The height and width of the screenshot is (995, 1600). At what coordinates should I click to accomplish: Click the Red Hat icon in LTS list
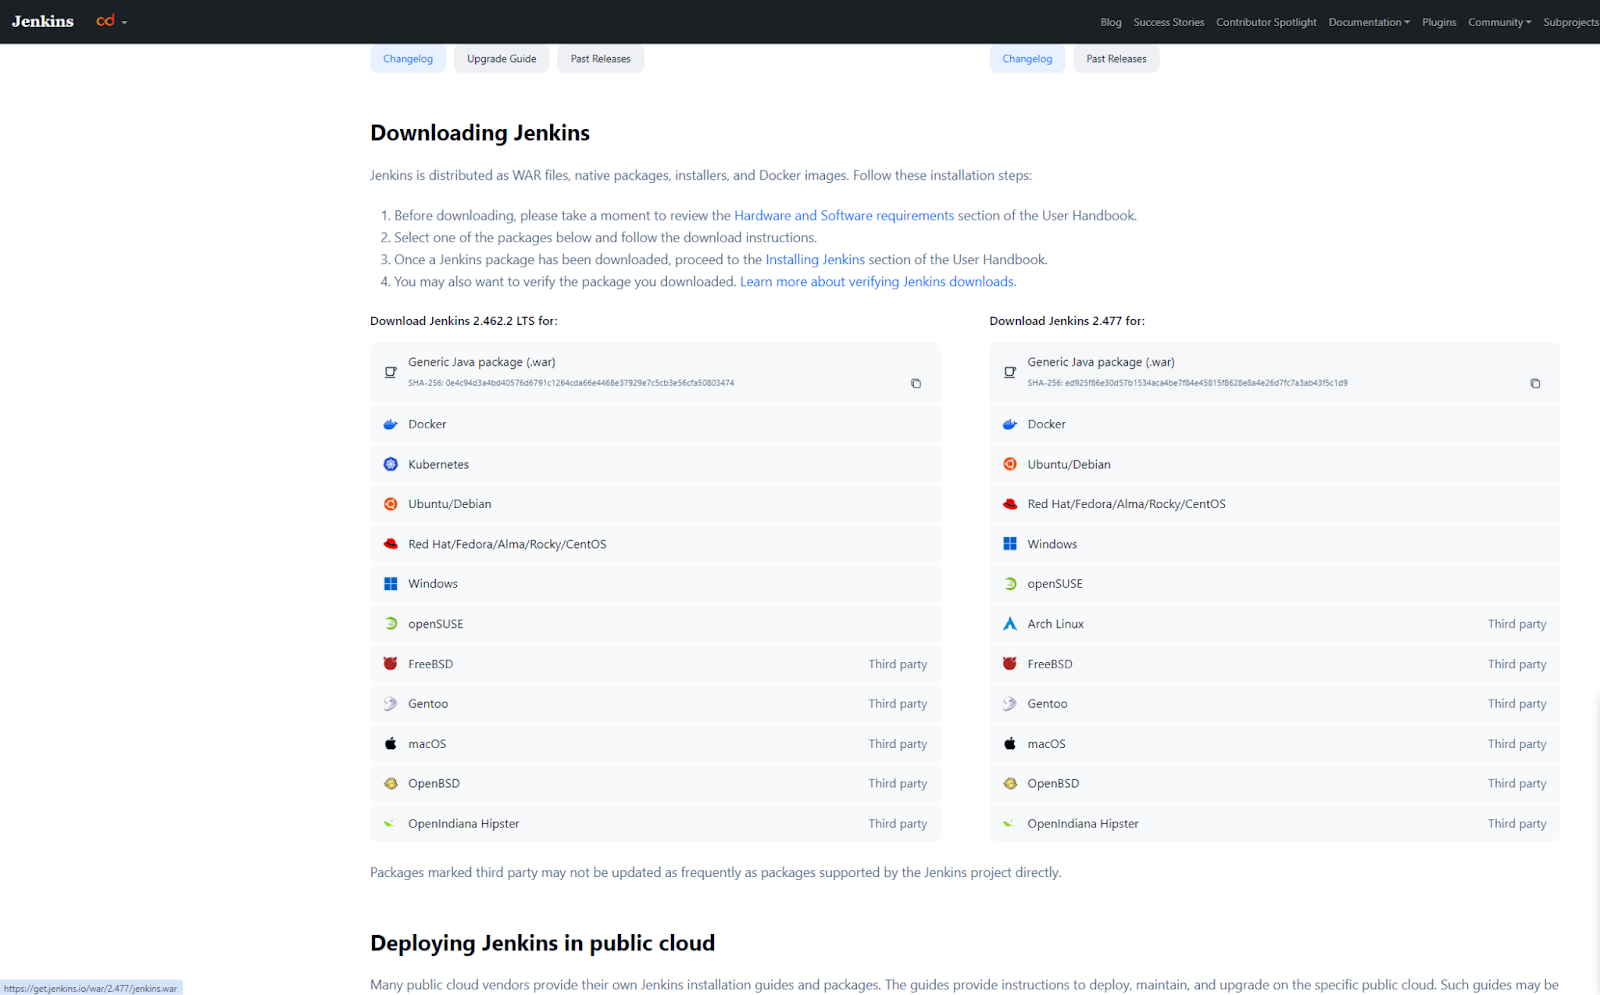(391, 544)
